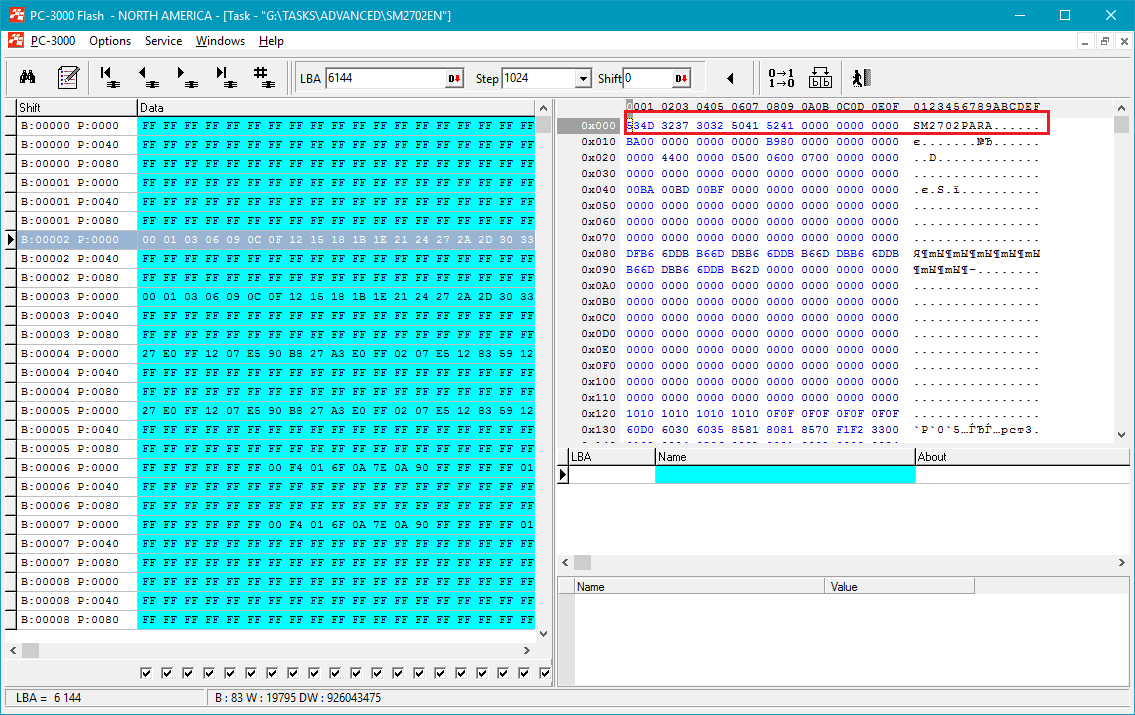The width and height of the screenshot is (1135, 715).
Task: Open the Step value dropdown
Action: 583,78
